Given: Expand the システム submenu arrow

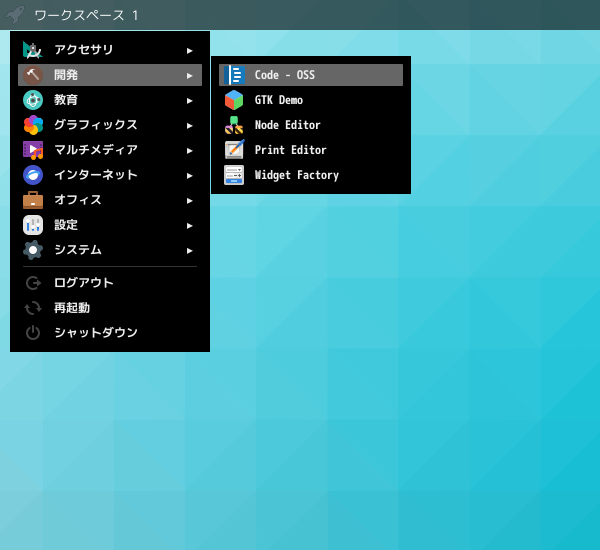Looking at the screenshot, I should coord(190,250).
